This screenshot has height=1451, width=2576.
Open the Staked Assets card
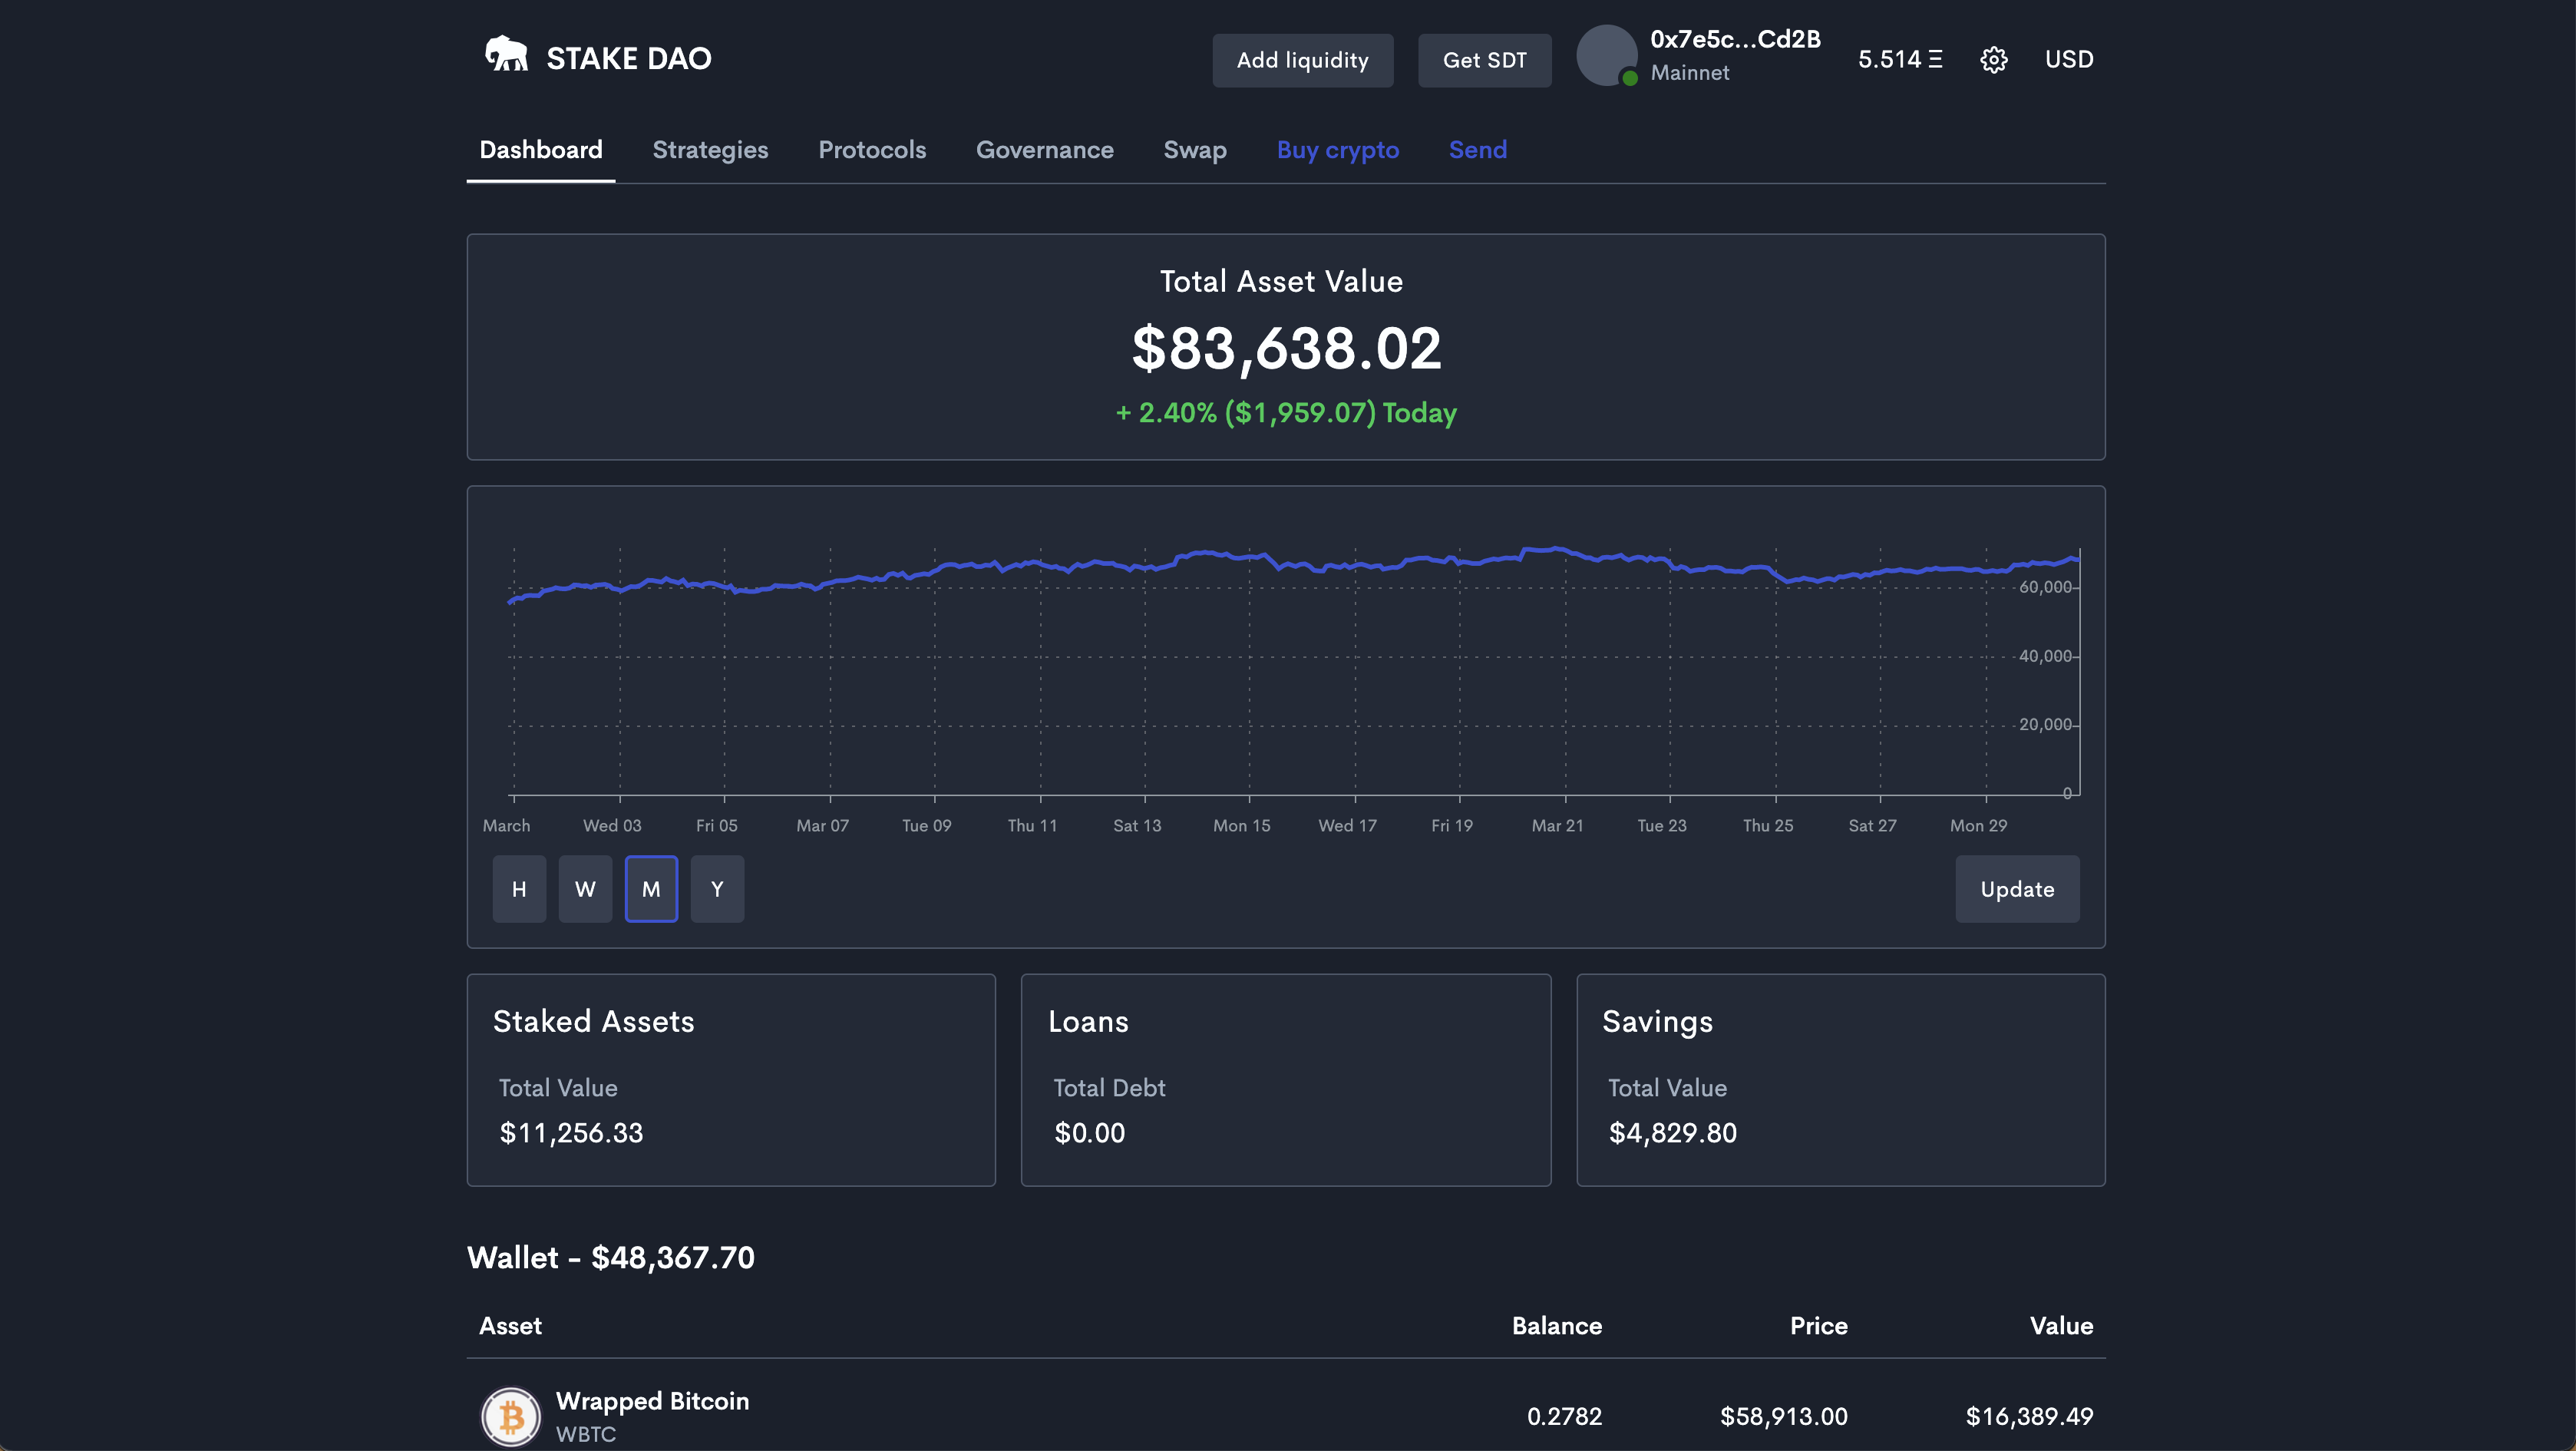[x=731, y=1080]
